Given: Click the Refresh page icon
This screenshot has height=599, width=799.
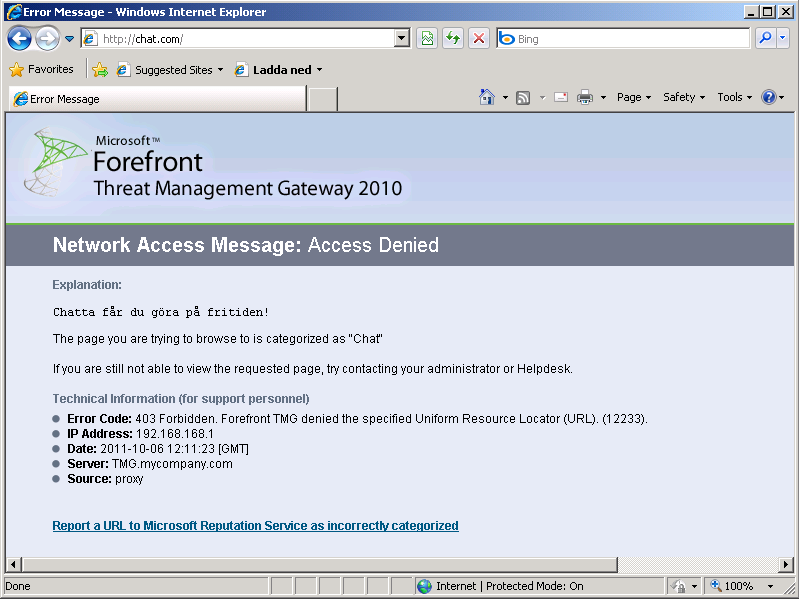Looking at the screenshot, I should 453,39.
